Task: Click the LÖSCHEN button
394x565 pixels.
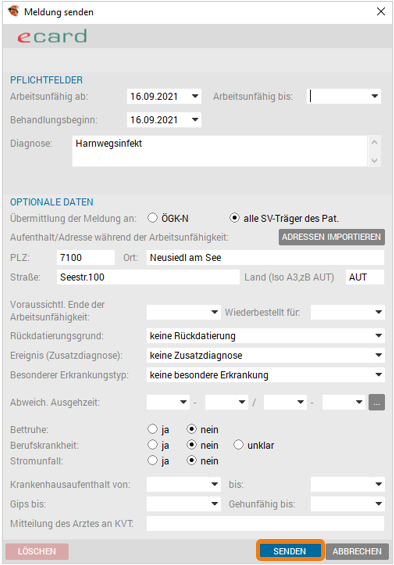Action: (x=37, y=551)
